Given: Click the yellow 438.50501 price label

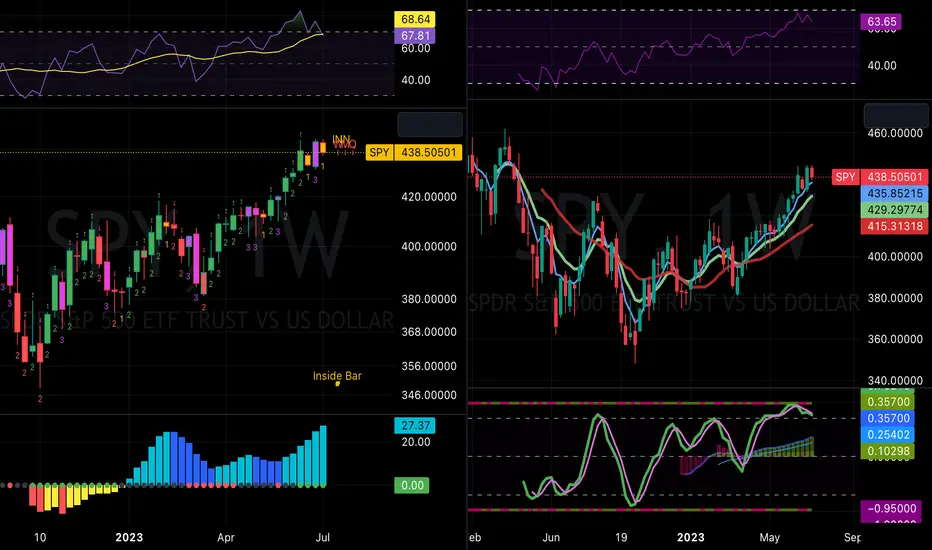Looking at the screenshot, I should click(428, 152).
